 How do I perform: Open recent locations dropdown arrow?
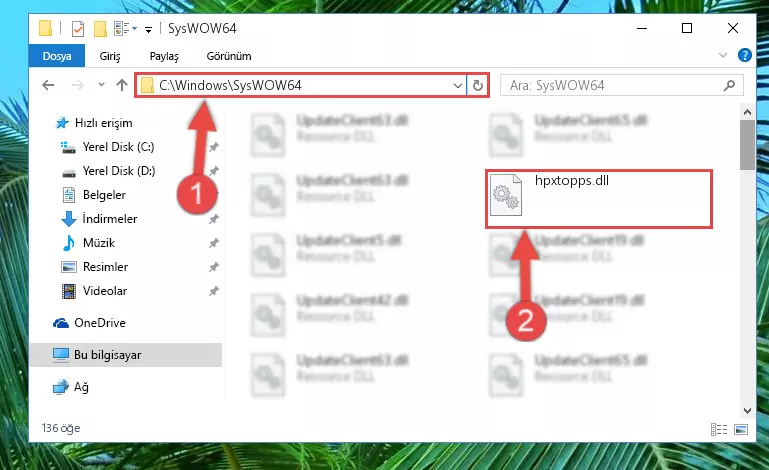[101, 85]
